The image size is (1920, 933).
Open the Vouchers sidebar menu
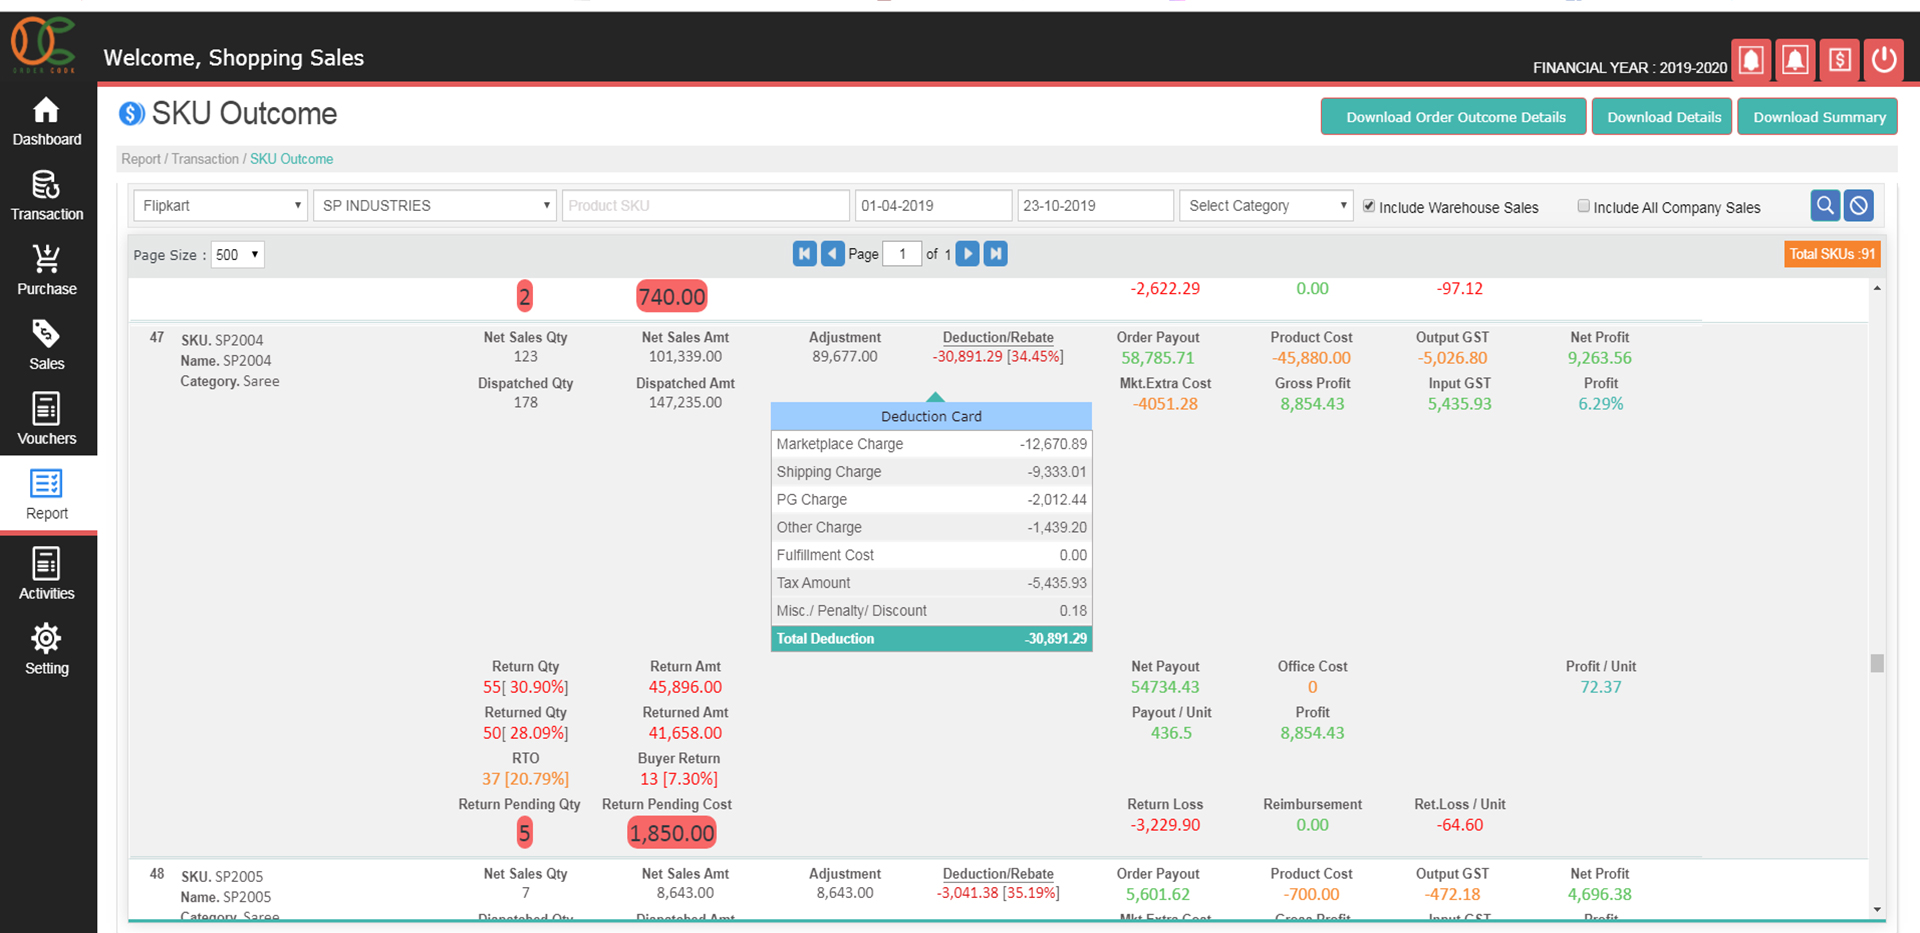47,419
